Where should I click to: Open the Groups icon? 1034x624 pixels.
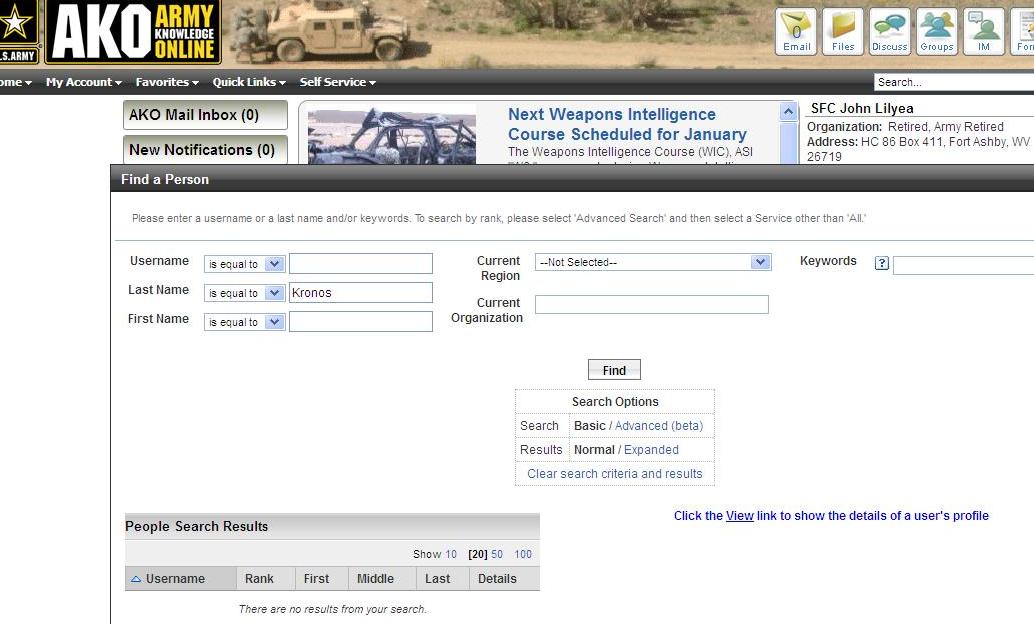pos(937,31)
